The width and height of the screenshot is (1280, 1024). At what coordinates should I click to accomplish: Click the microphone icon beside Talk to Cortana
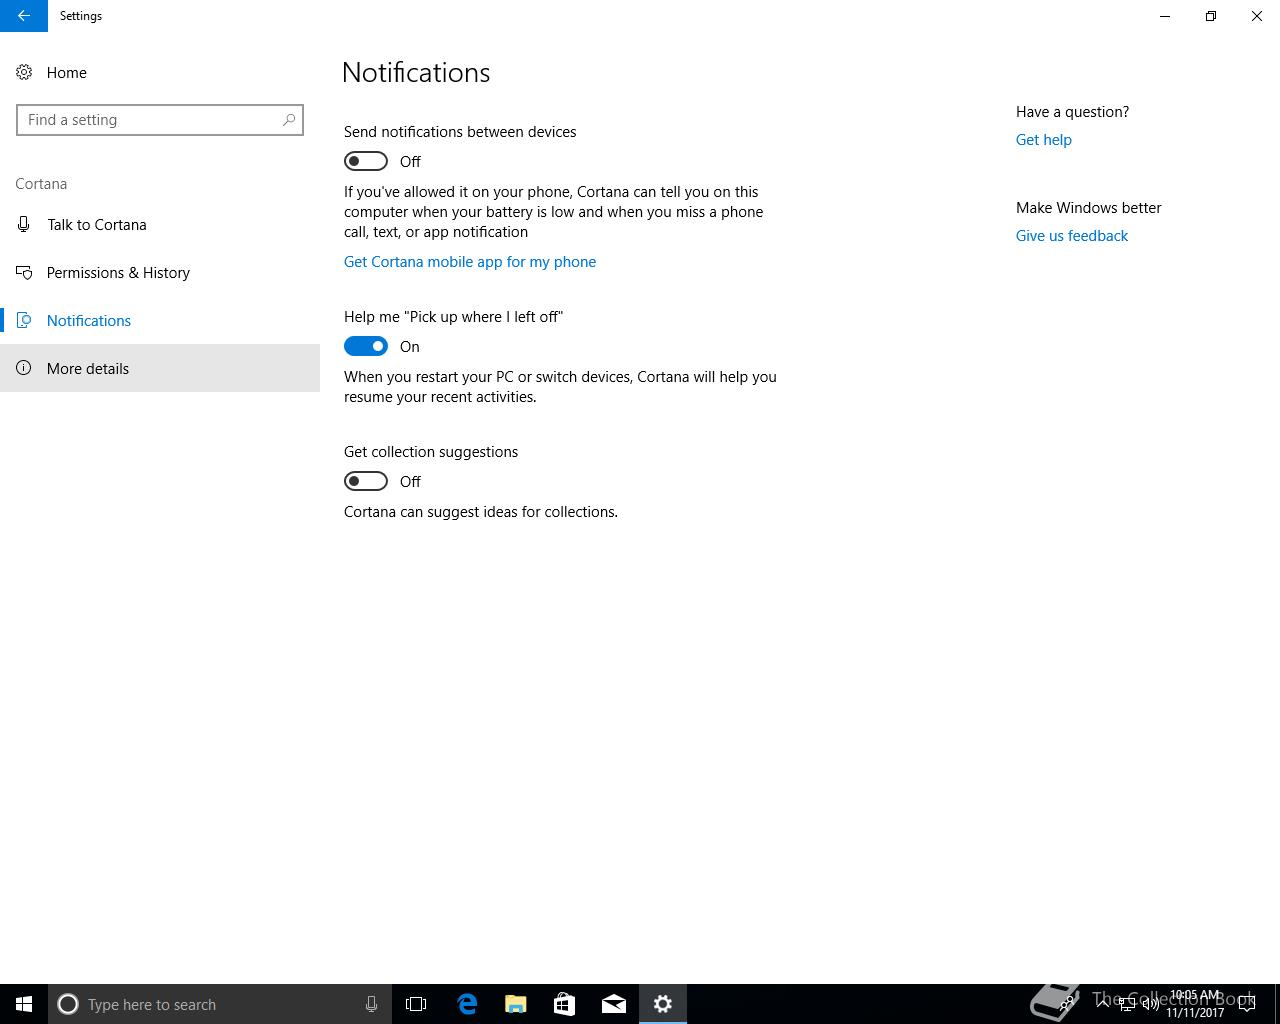click(24, 224)
